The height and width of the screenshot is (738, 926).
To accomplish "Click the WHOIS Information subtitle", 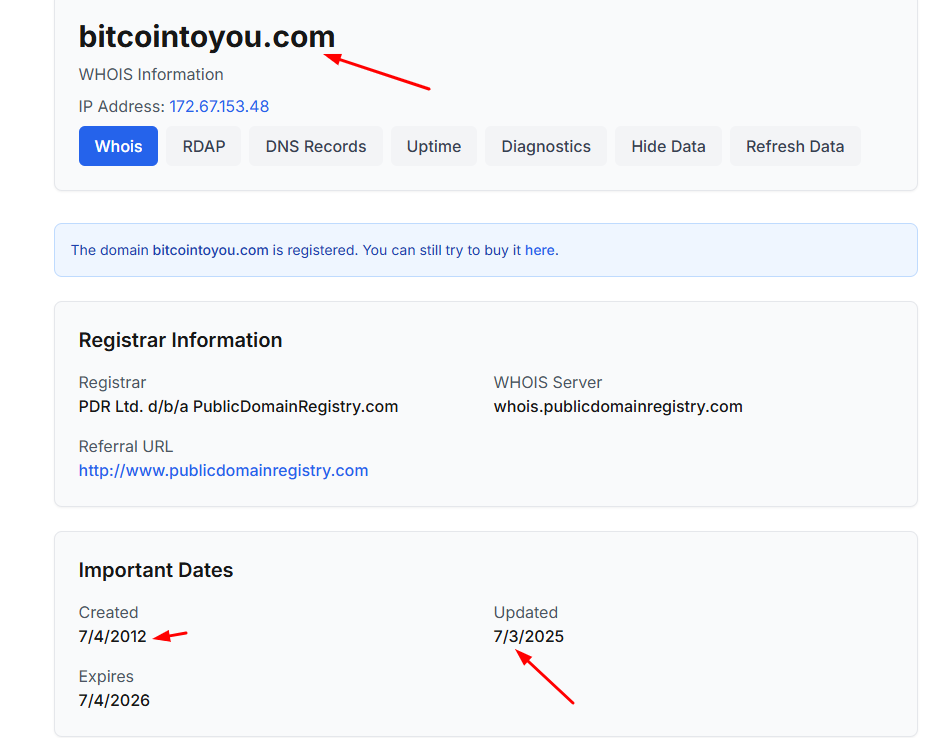I will click(x=151, y=74).
